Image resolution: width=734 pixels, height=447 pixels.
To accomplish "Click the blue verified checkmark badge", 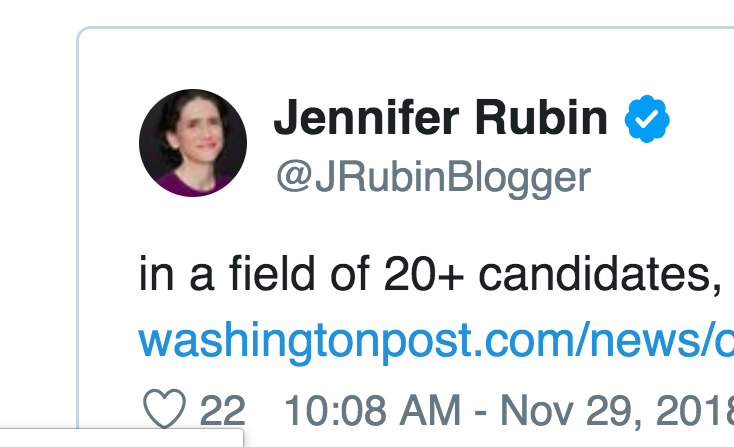I will coord(647,121).
